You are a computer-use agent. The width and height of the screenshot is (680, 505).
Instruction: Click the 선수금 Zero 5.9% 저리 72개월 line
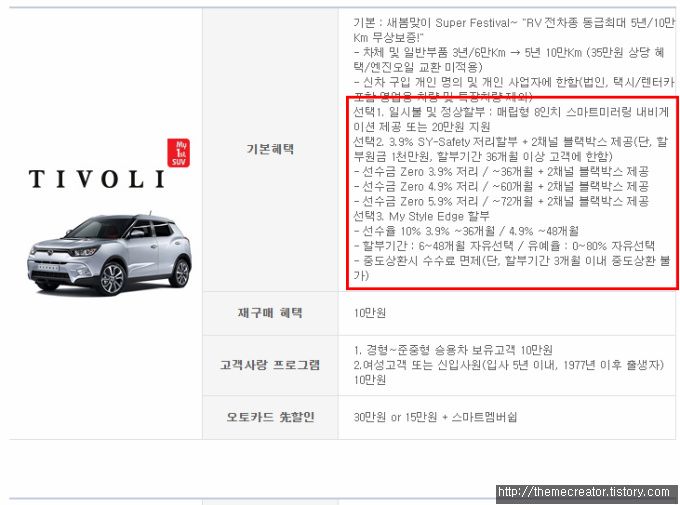501,201
